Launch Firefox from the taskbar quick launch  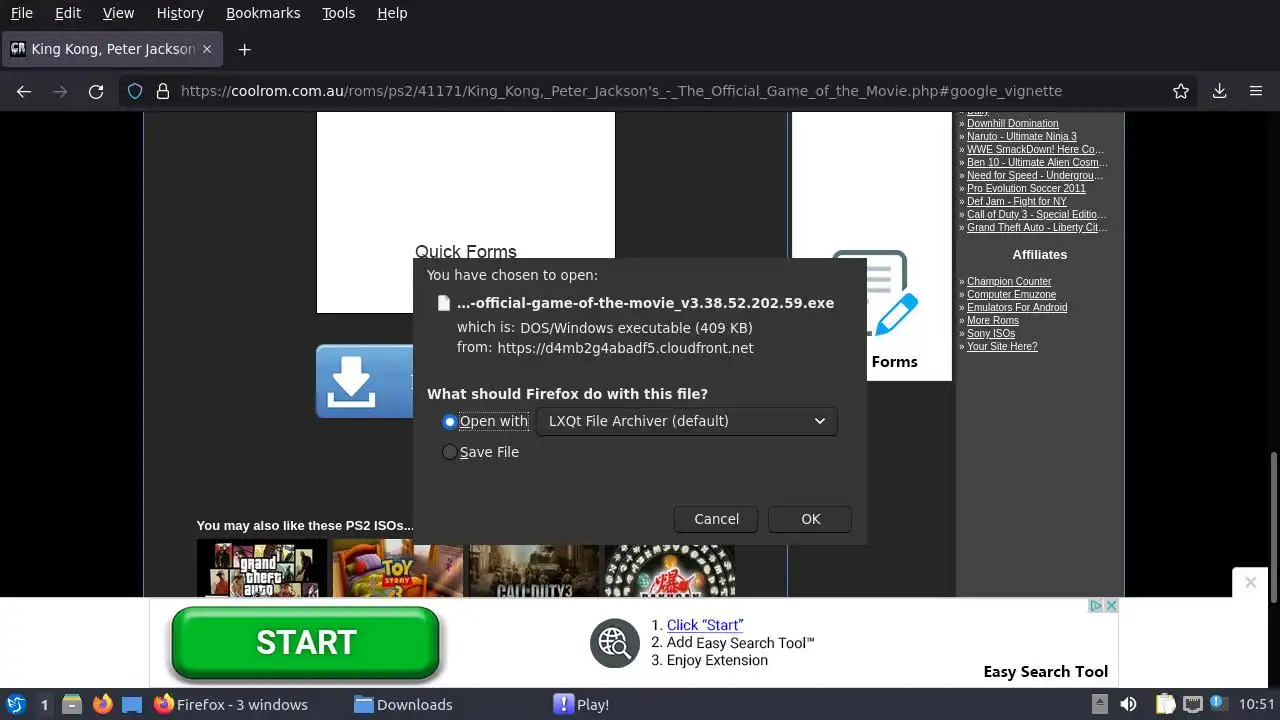pyautogui.click(x=102, y=704)
